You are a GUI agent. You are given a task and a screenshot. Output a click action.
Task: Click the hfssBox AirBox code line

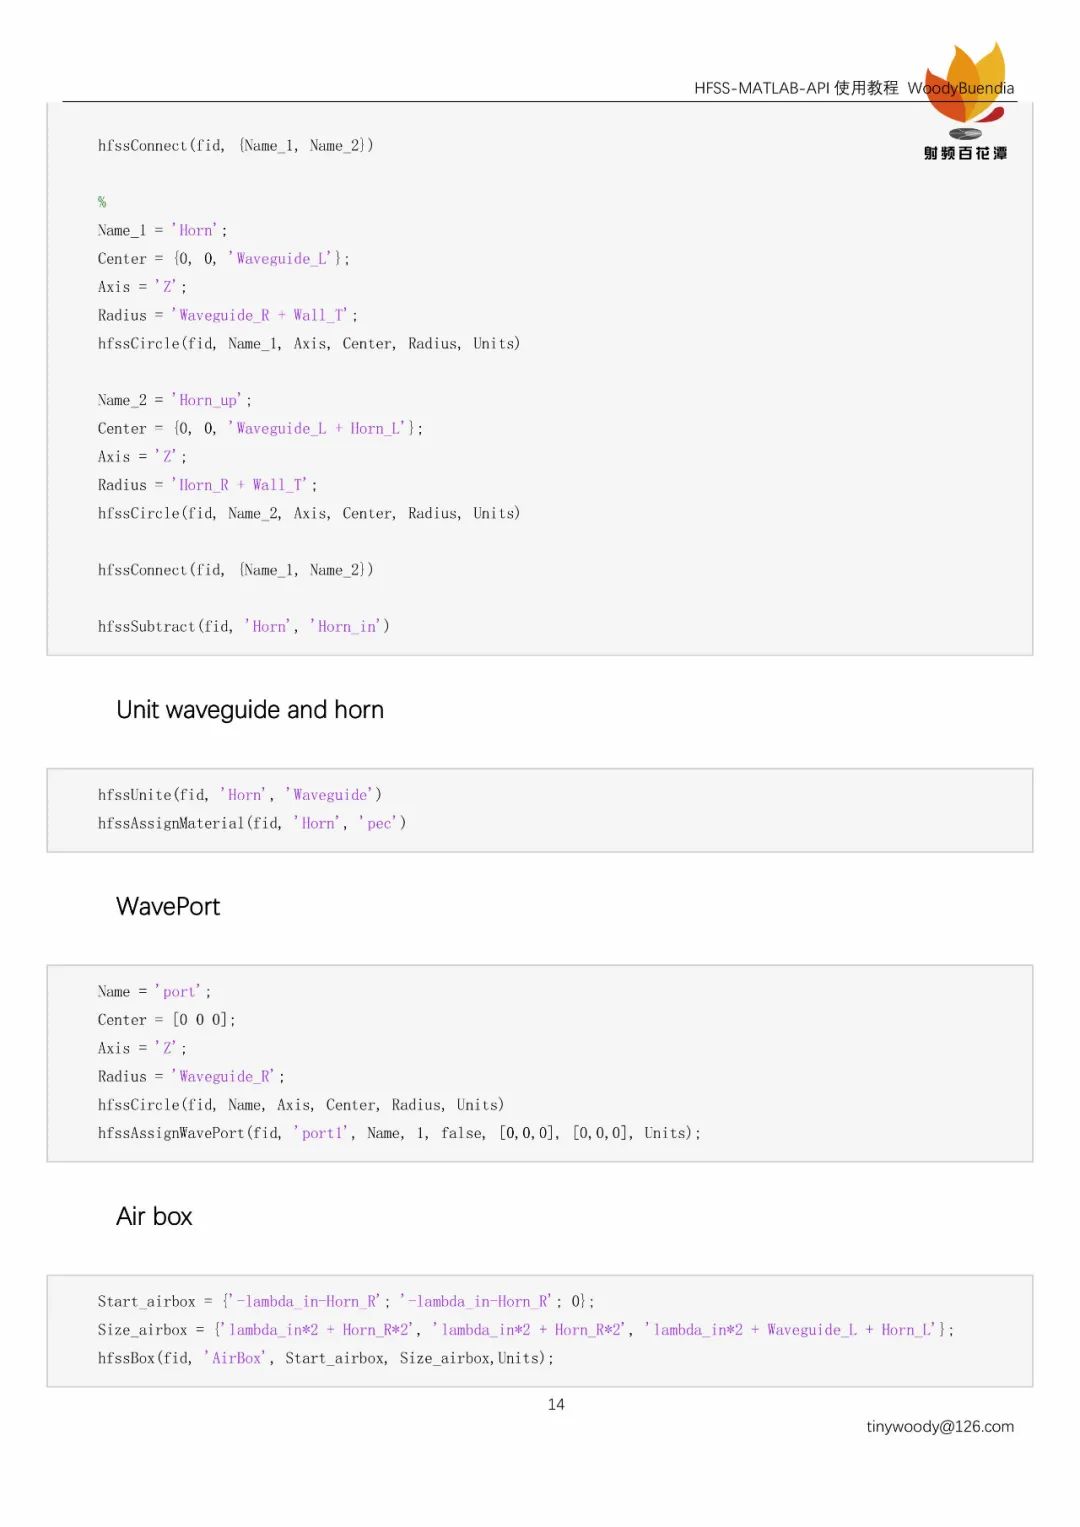pos(325,1358)
